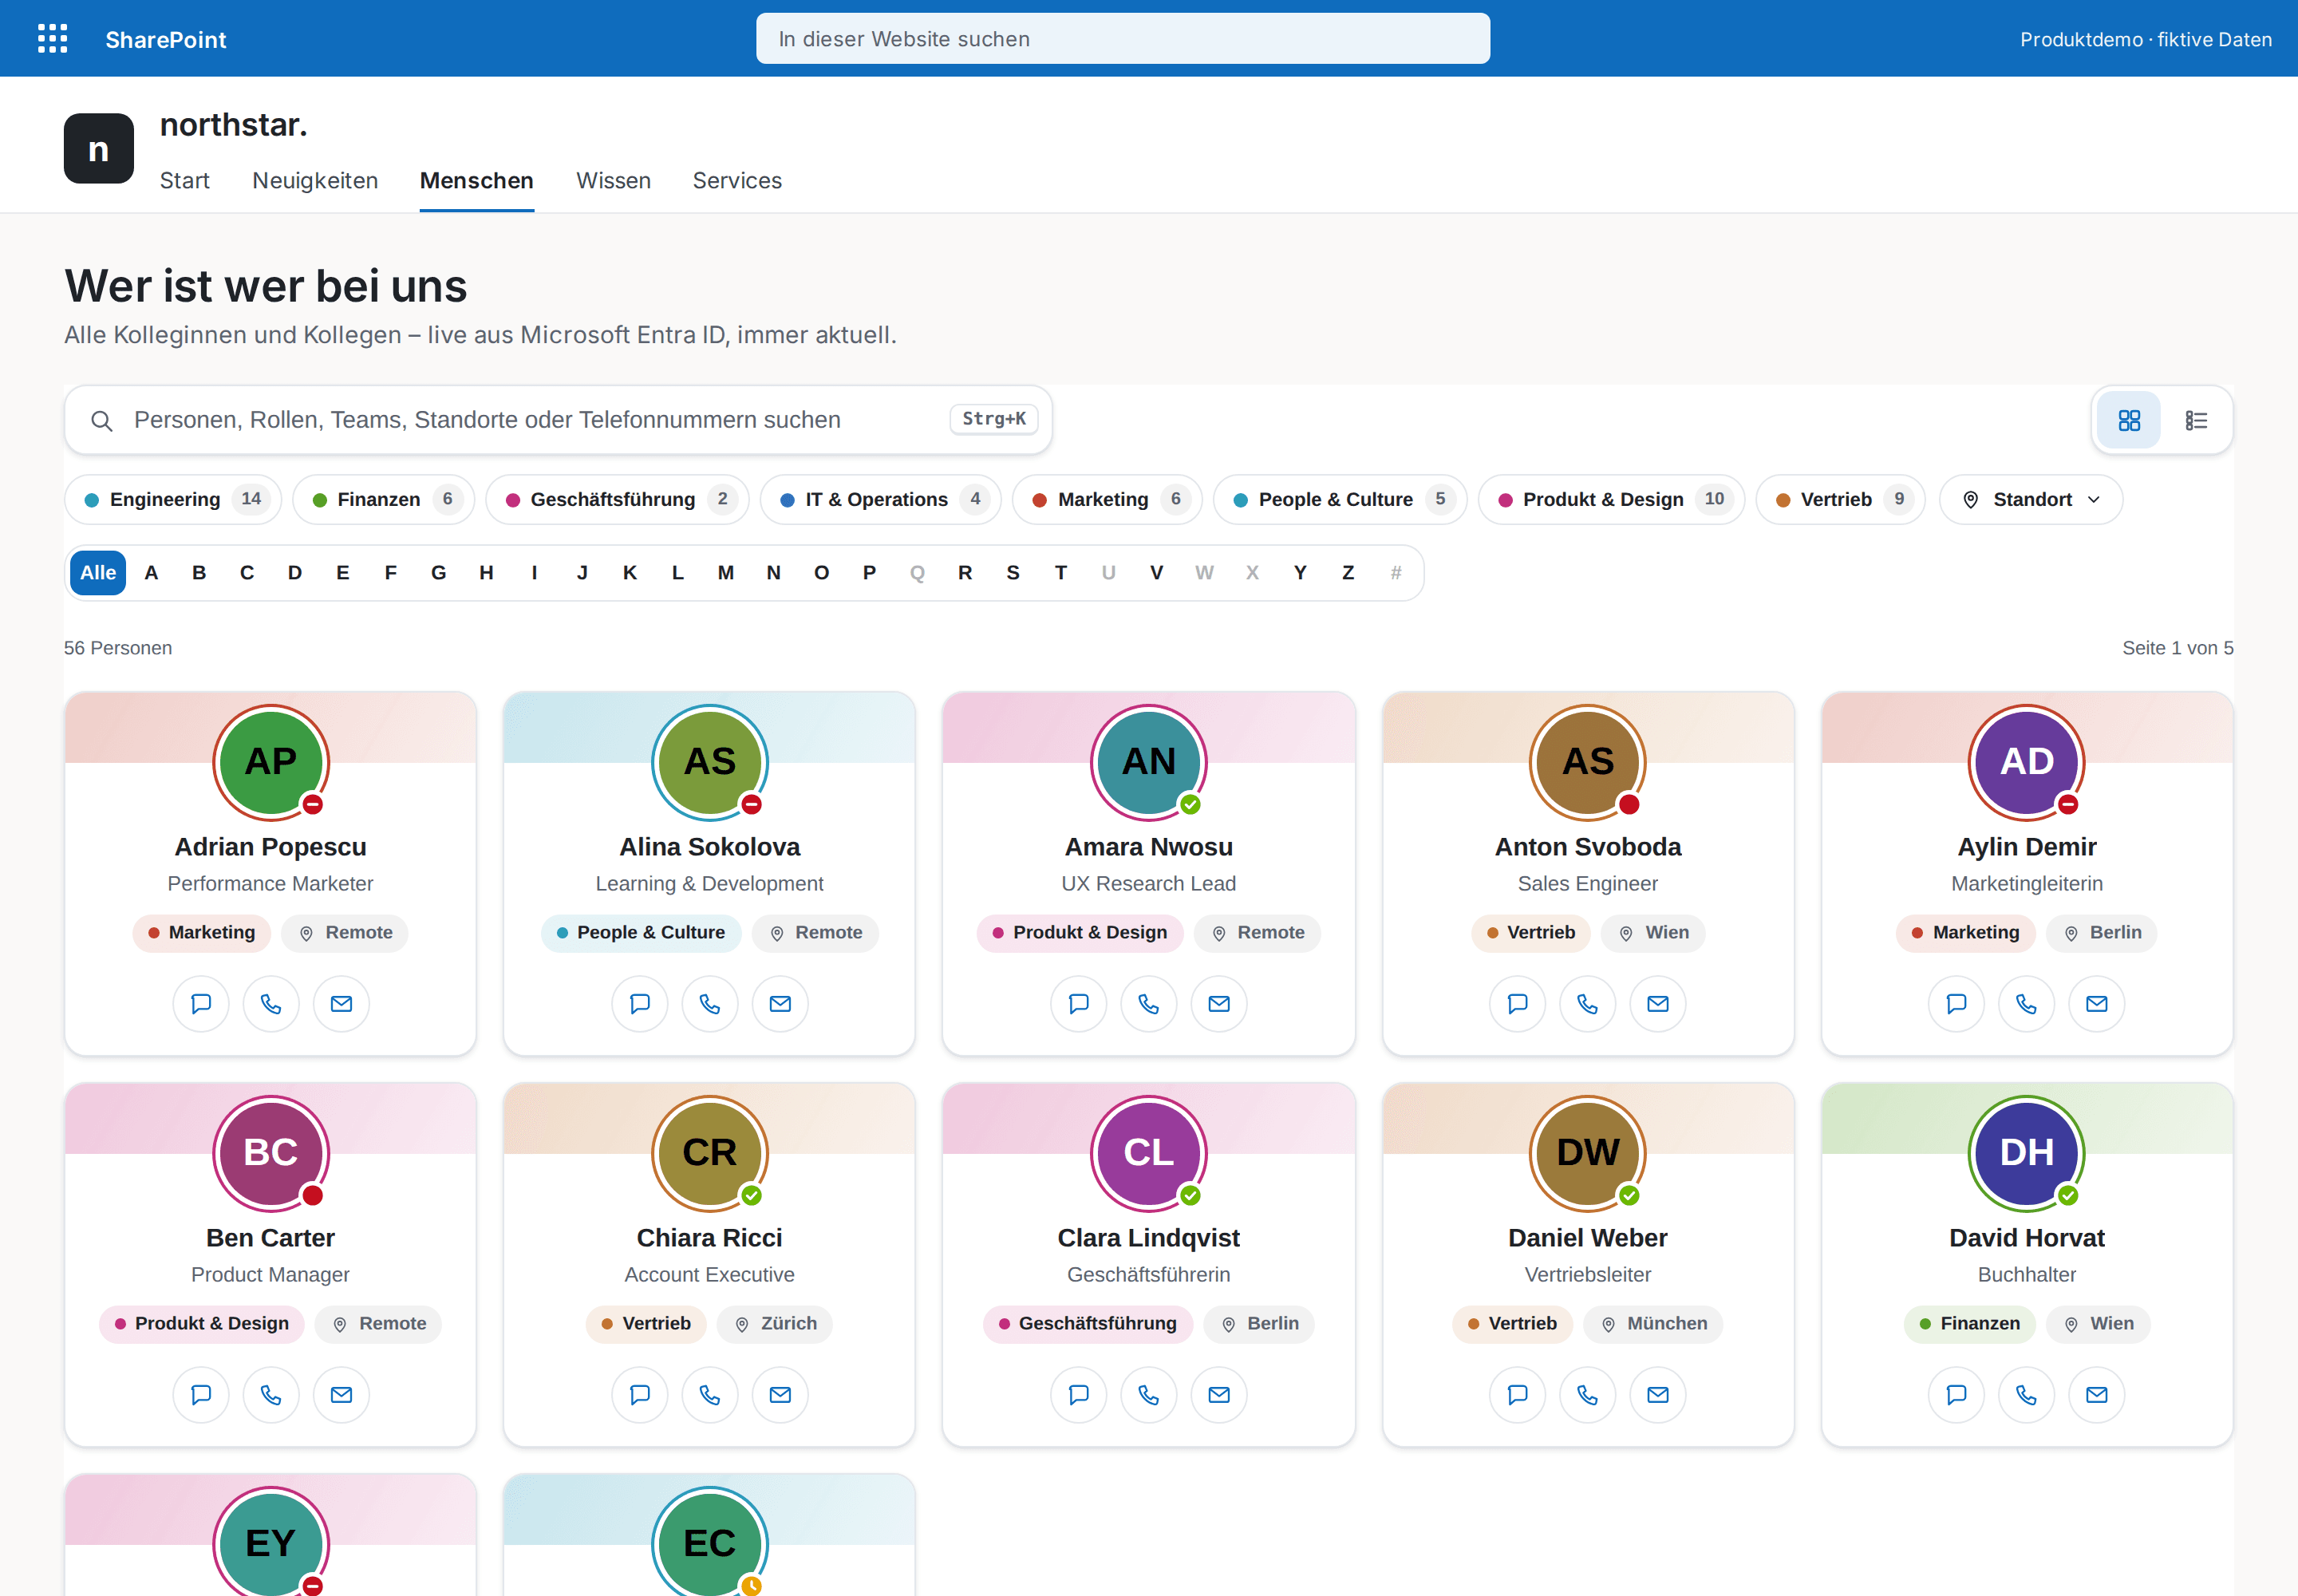Viewport: 2298px width, 1596px height.
Task: Filter names by letter M
Action: tap(725, 573)
